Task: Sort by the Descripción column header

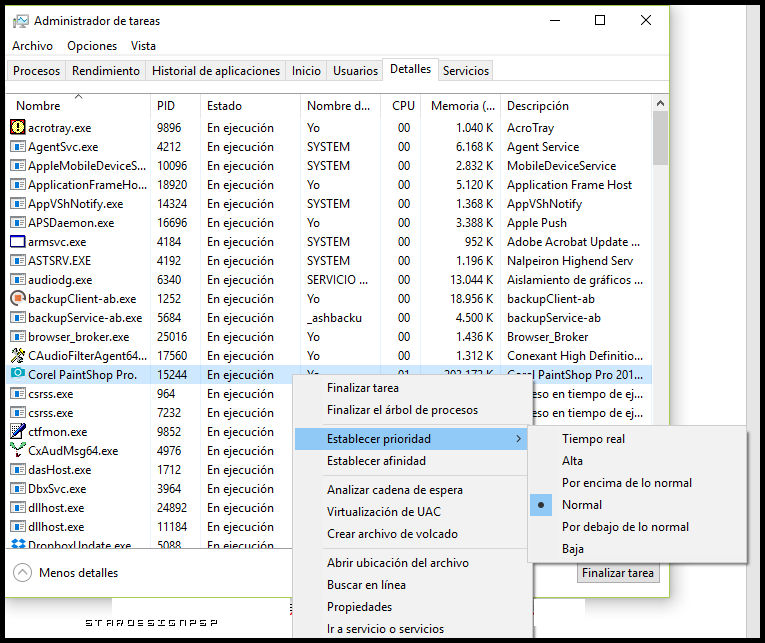Action: tap(576, 105)
